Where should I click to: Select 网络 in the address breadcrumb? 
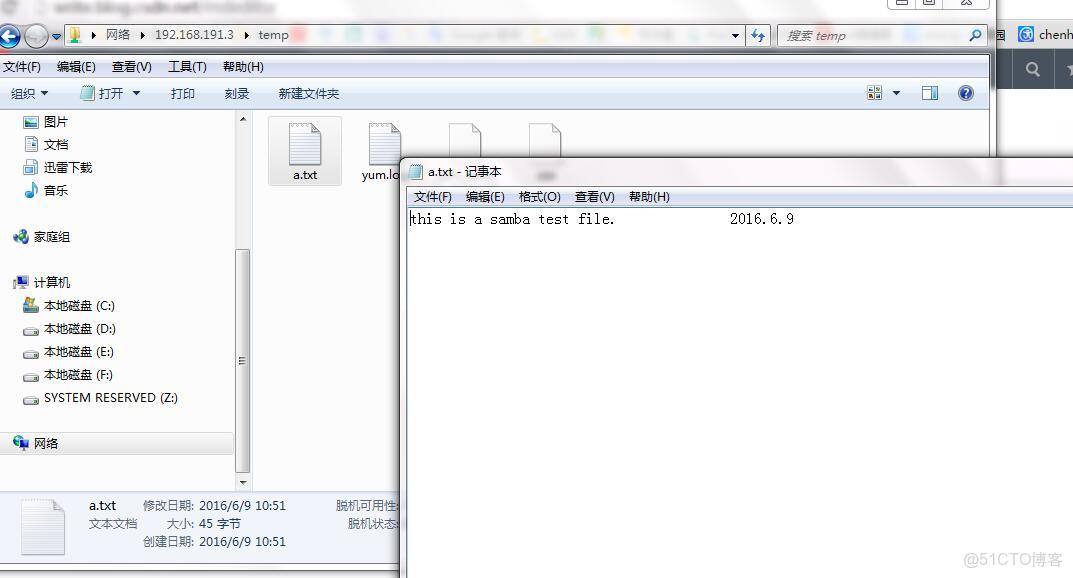(x=118, y=35)
